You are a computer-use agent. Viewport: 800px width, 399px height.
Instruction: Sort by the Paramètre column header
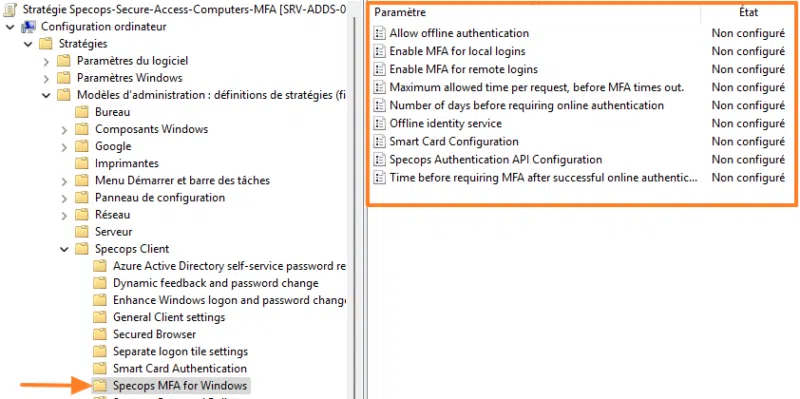[x=535, y=12]
